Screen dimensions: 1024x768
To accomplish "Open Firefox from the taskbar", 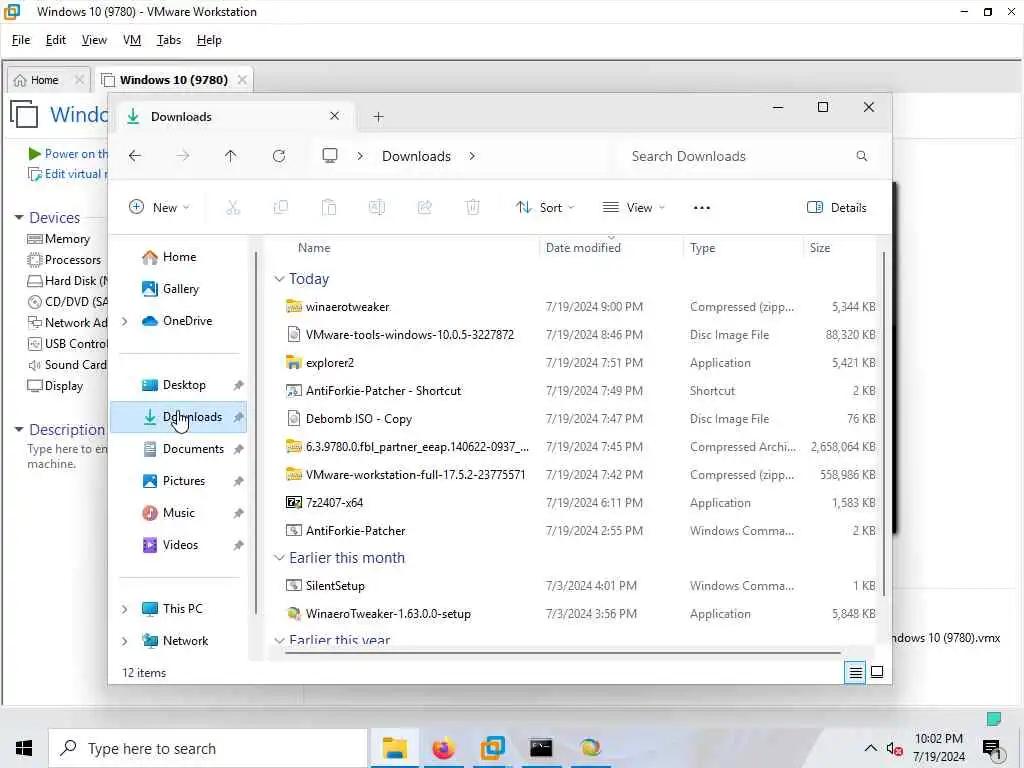I will tap(443, 748).
